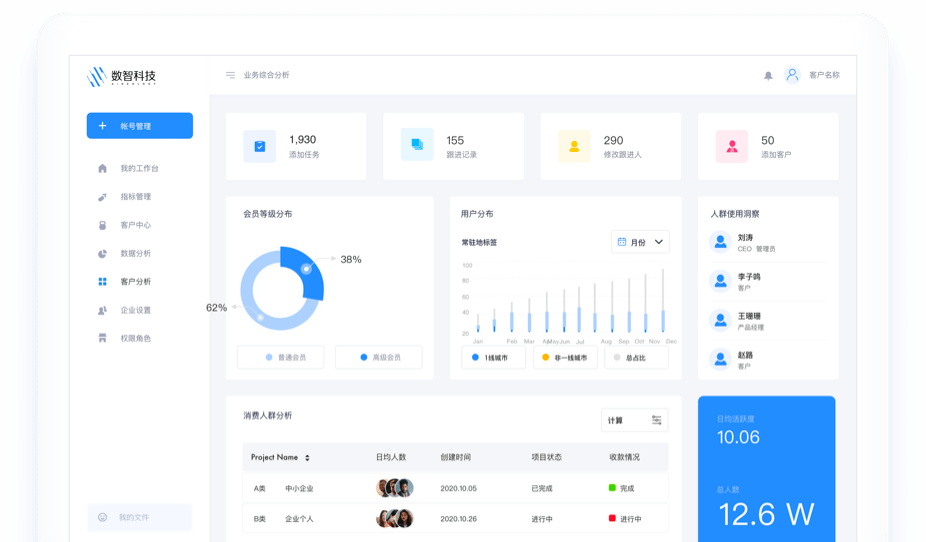Click the plus icon in 帐号管理 button
This screenshot has width=926, height=542.
[x=102, y=126]
